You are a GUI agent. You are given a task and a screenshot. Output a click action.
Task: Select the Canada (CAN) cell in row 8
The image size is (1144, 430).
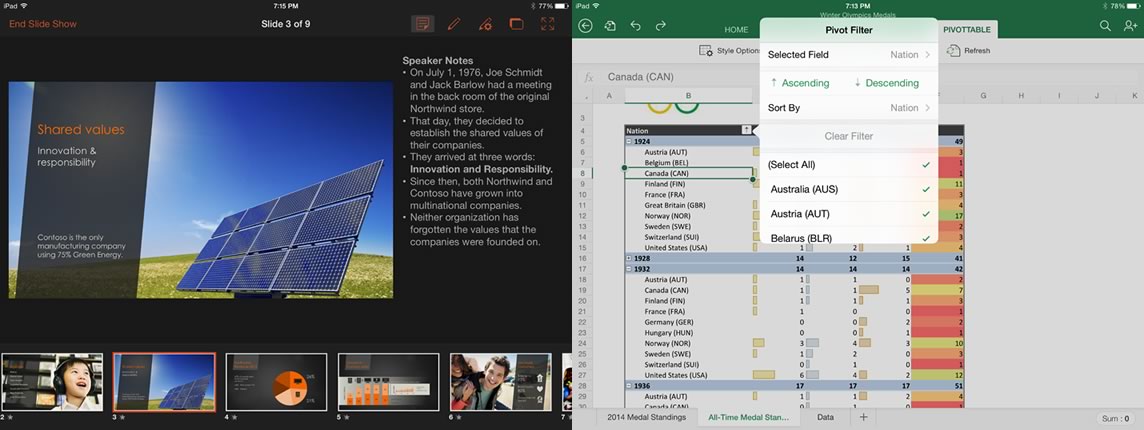[688, 174]
